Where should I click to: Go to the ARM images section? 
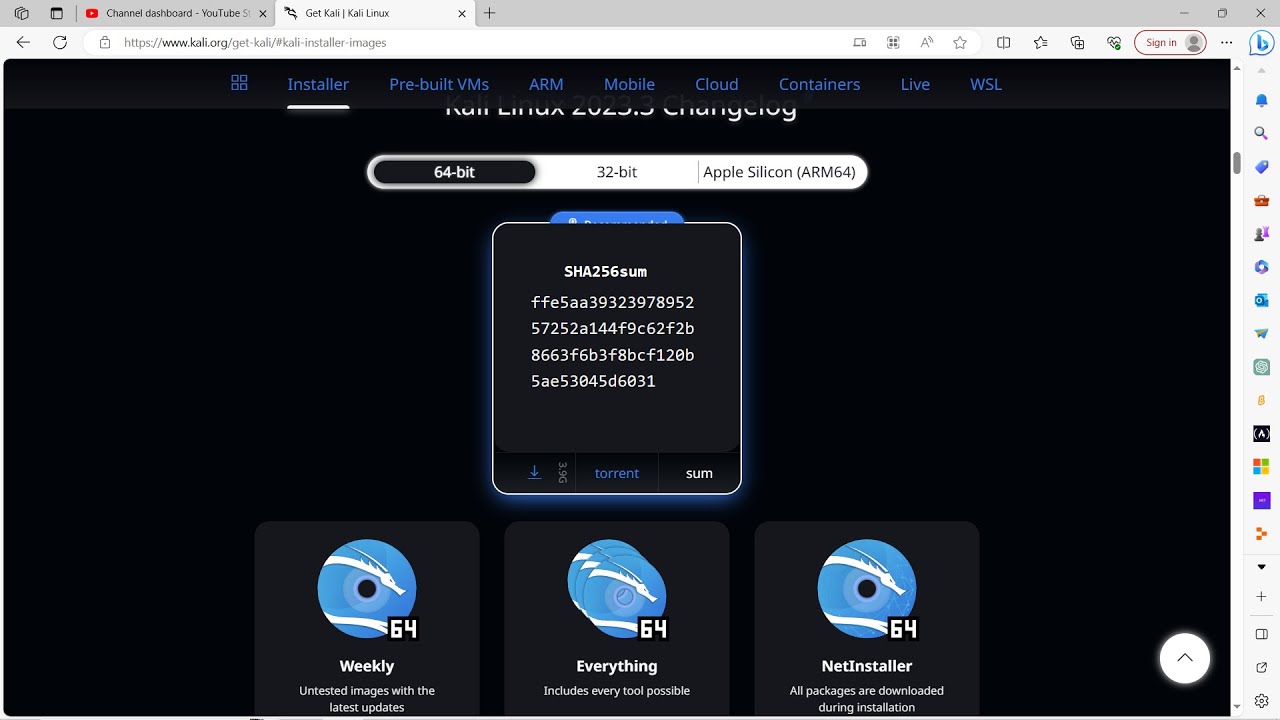546,84
